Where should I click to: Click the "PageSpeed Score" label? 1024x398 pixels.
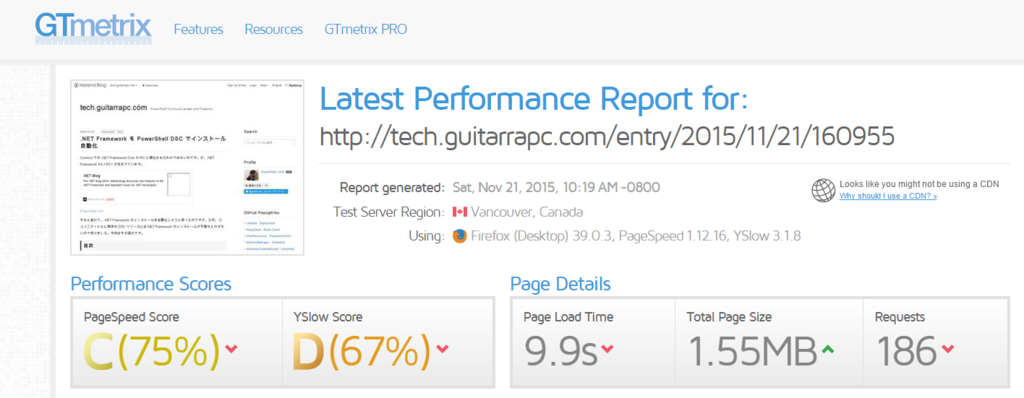point(131,317)
